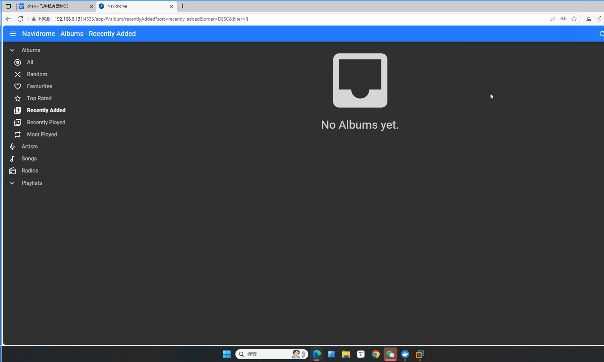
Task: Click the browser address bar URL
Action: click(x=152, y=19)
